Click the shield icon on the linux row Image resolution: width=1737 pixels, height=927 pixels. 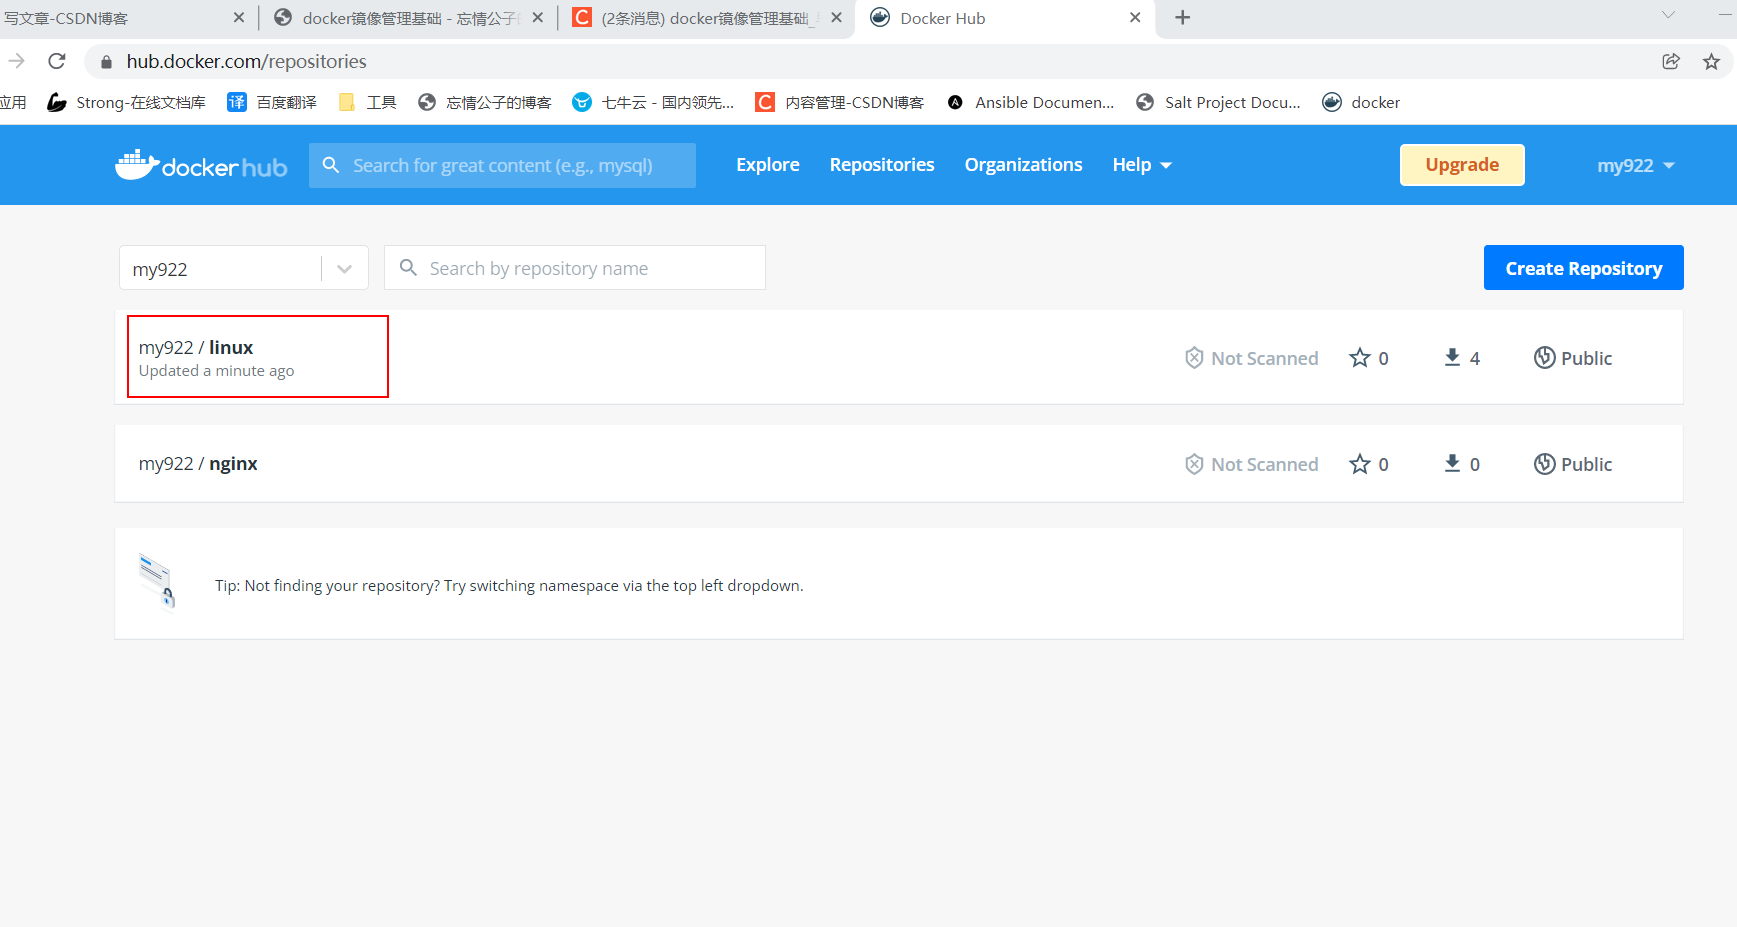[1194, 358]
